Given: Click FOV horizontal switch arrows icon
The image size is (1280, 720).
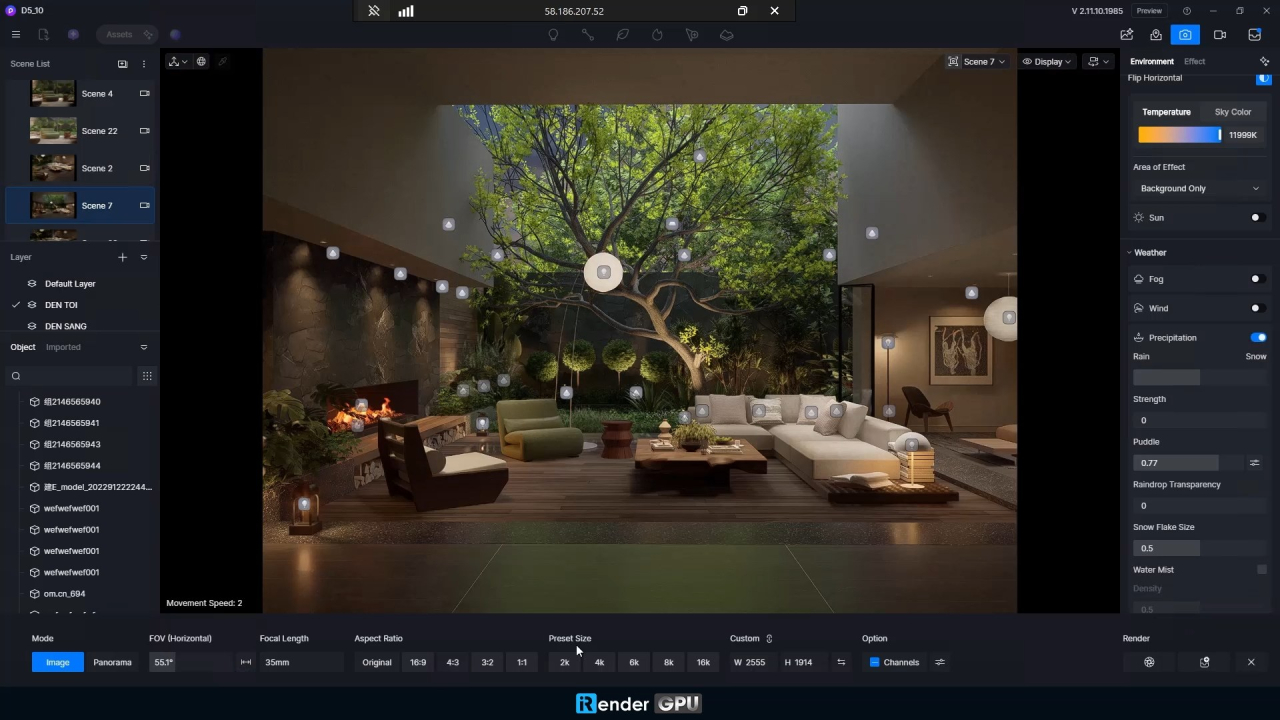Looking at the screenshot, I should [x=246, y=662].
